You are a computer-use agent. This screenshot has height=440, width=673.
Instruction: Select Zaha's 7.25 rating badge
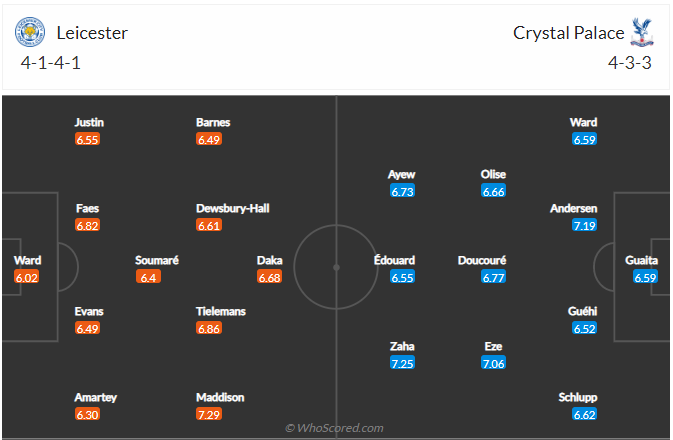(x=402, y=363)
